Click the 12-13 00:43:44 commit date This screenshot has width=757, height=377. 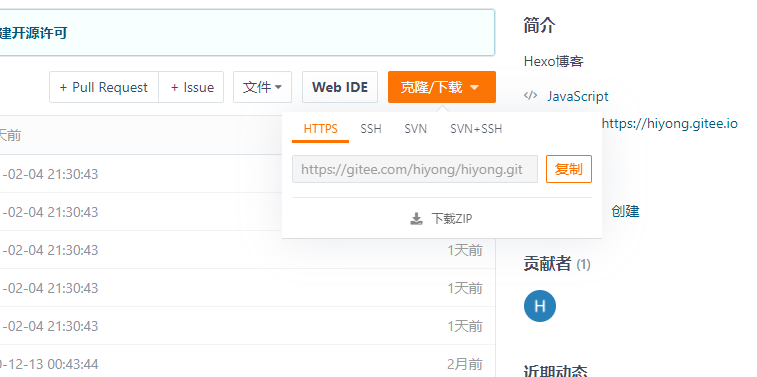coord(49,364)
